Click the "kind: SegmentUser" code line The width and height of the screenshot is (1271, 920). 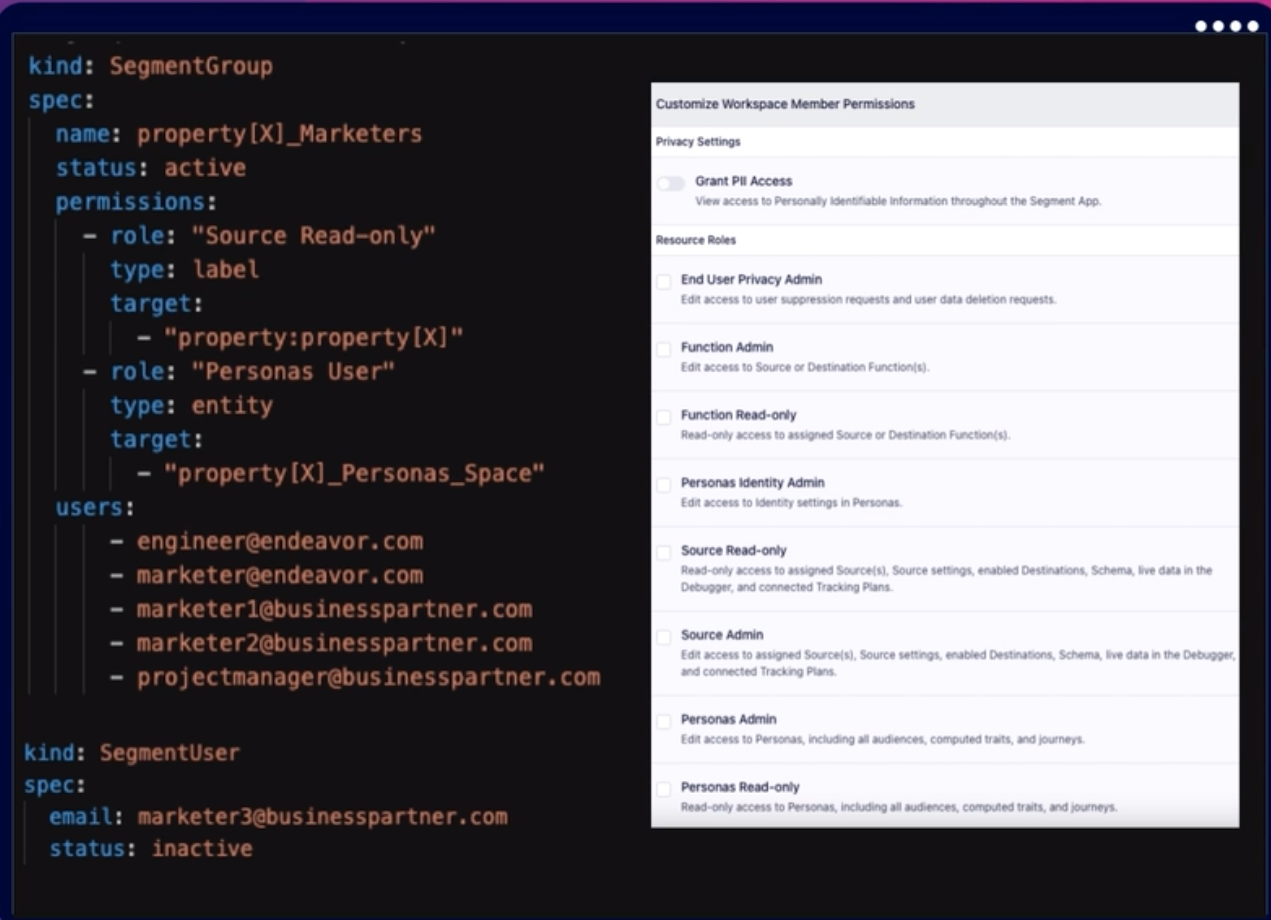coord(132,753)
